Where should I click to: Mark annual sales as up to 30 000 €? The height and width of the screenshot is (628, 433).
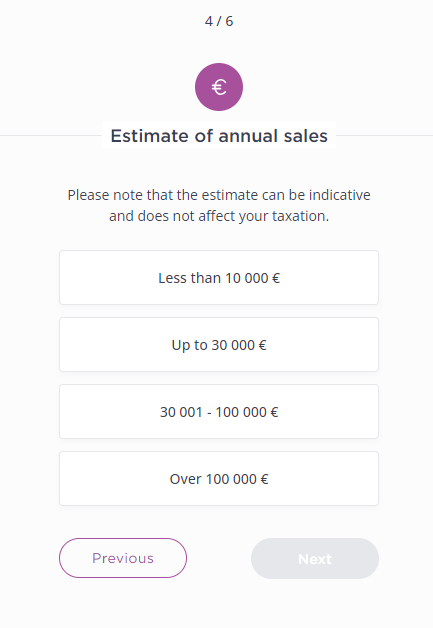pyautogui.click(x=219, y=344)
